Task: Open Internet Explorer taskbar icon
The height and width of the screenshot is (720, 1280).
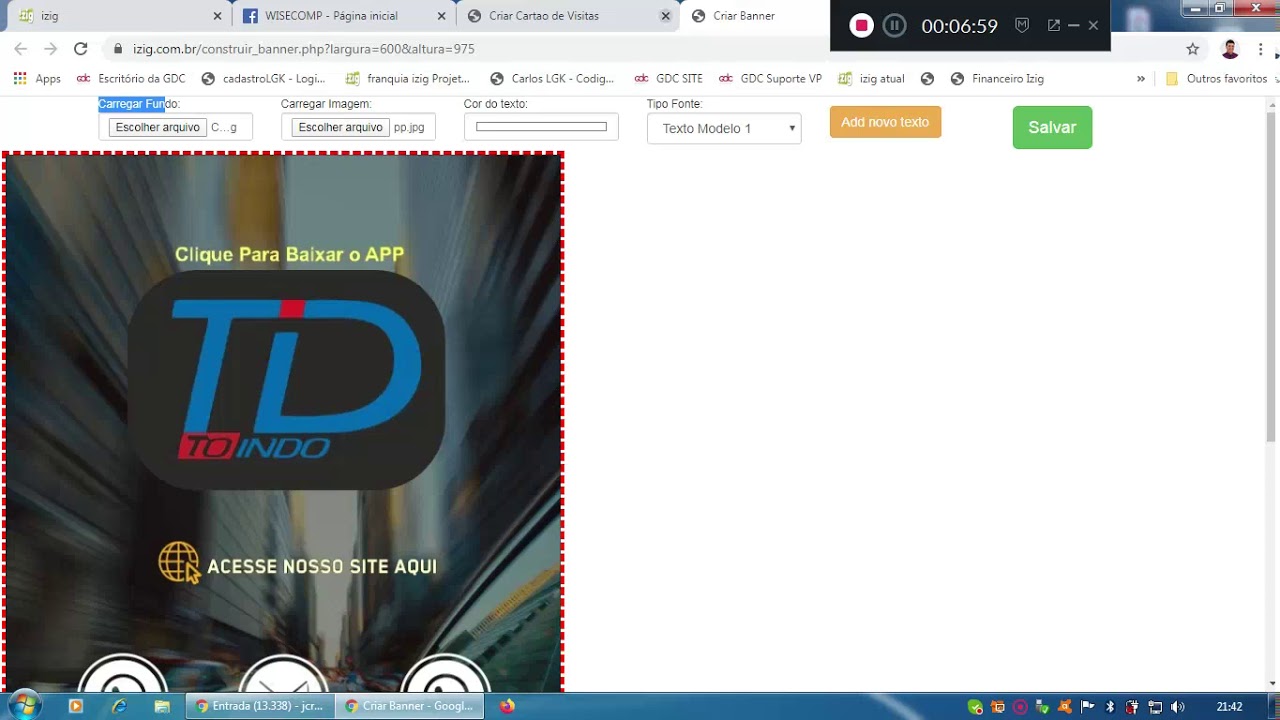Action: tap(119, 706)
